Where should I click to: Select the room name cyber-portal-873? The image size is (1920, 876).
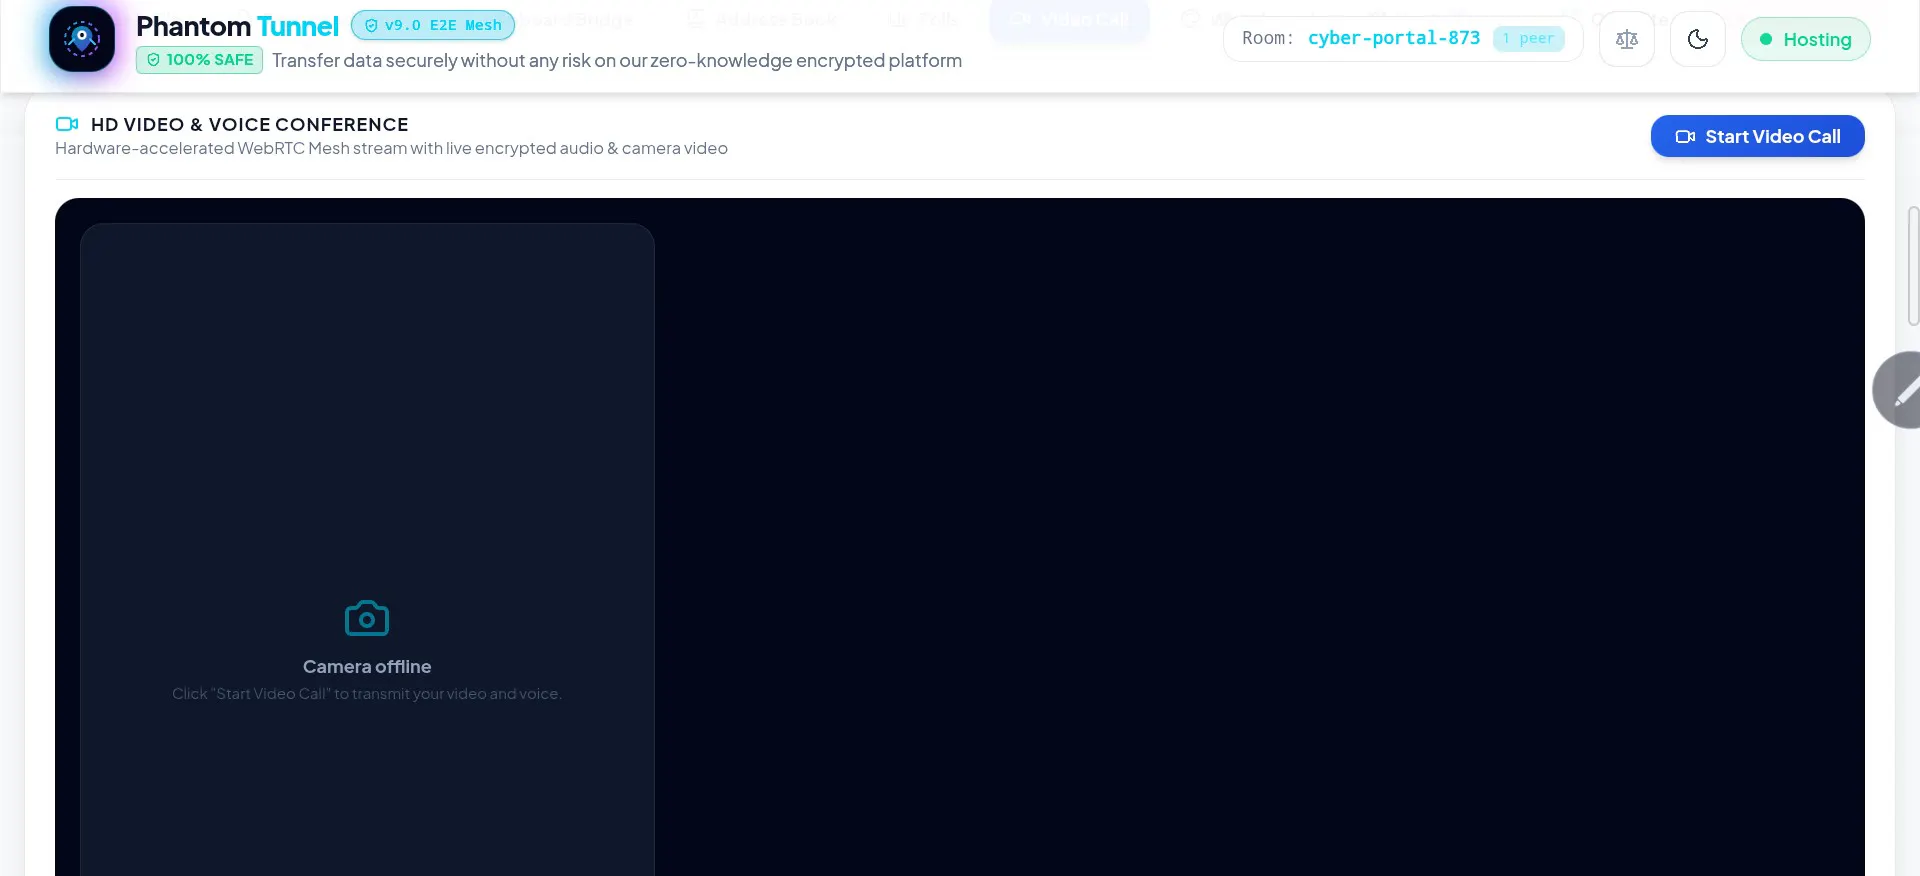(1394, 38)
